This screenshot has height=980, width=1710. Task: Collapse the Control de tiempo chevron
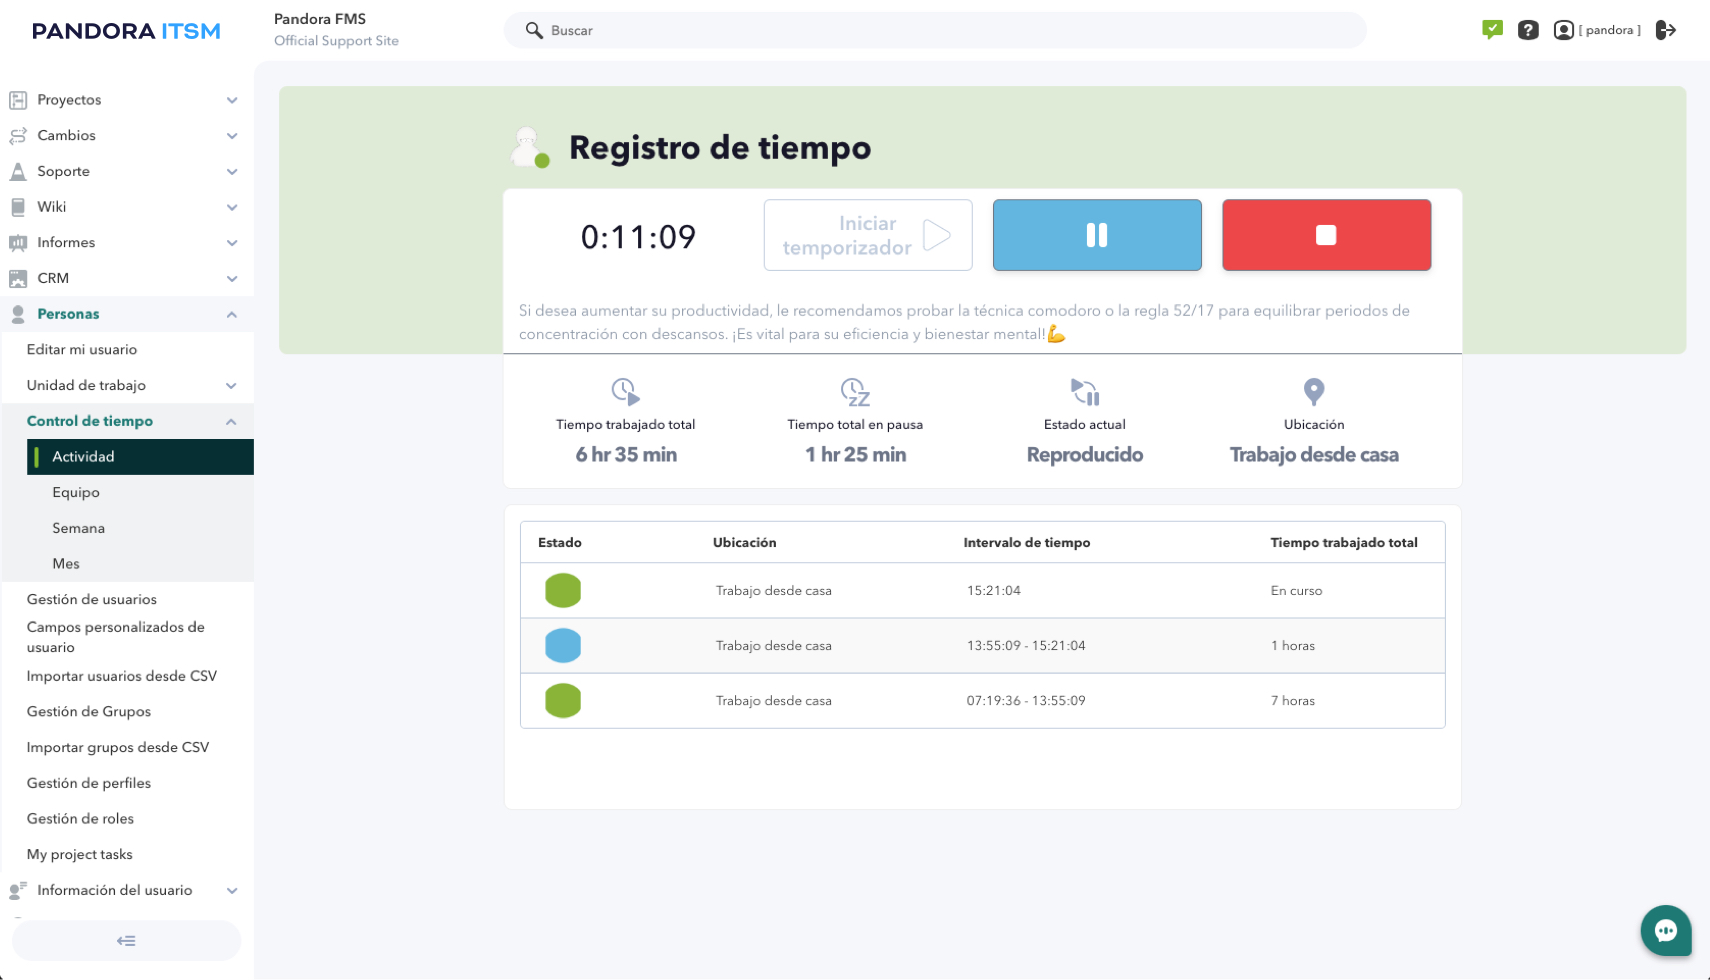(232, 422)
